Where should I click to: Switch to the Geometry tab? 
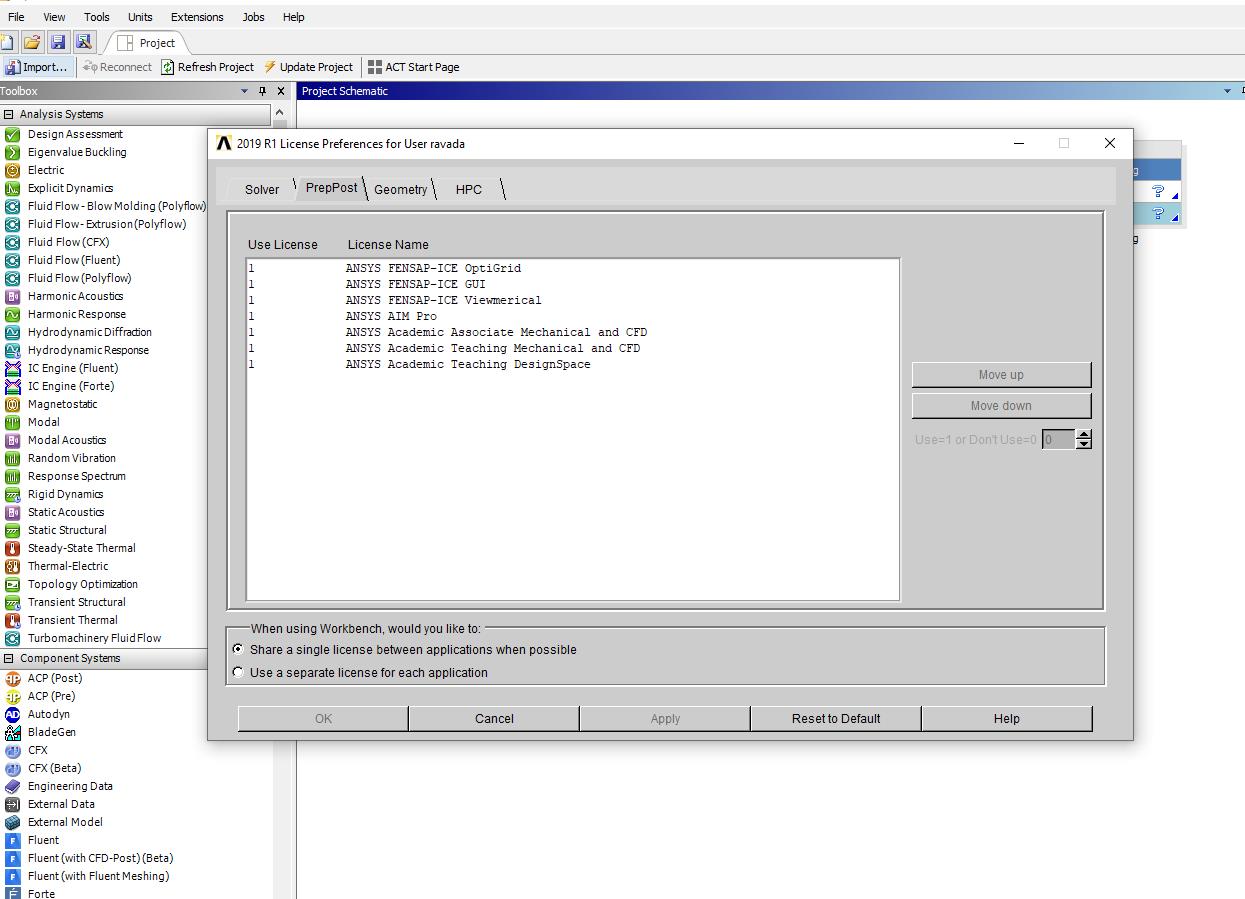(x=400, y=189)
